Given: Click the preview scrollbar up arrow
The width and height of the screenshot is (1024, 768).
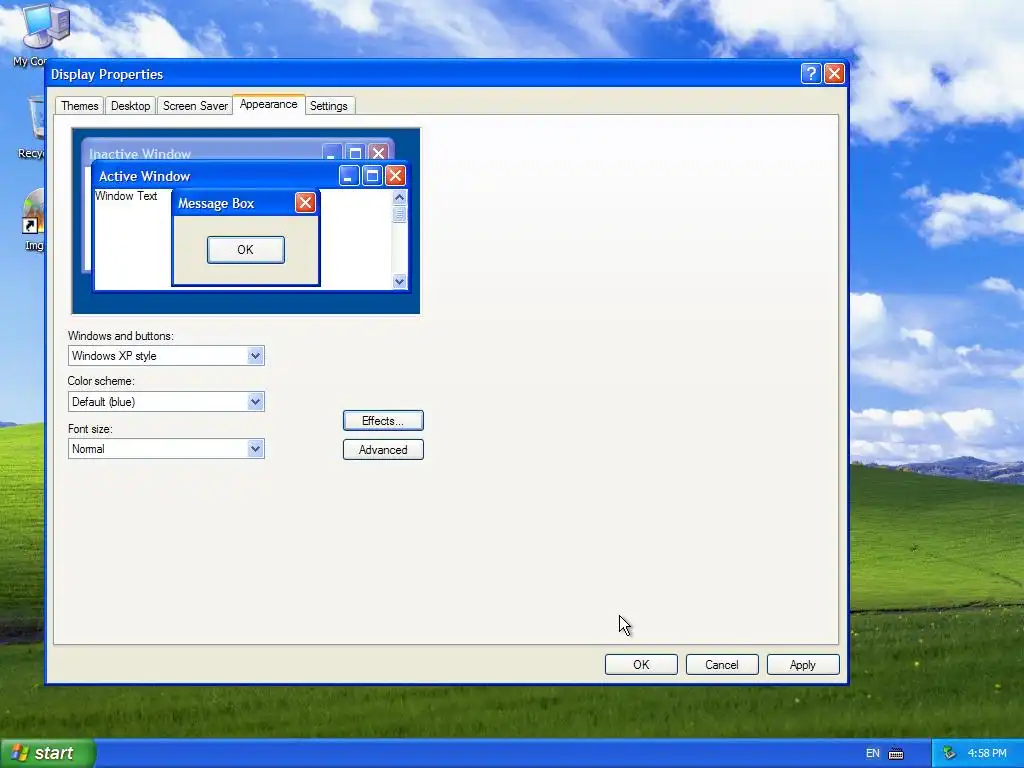Looking at the screenshot, I should pos(399,197).
